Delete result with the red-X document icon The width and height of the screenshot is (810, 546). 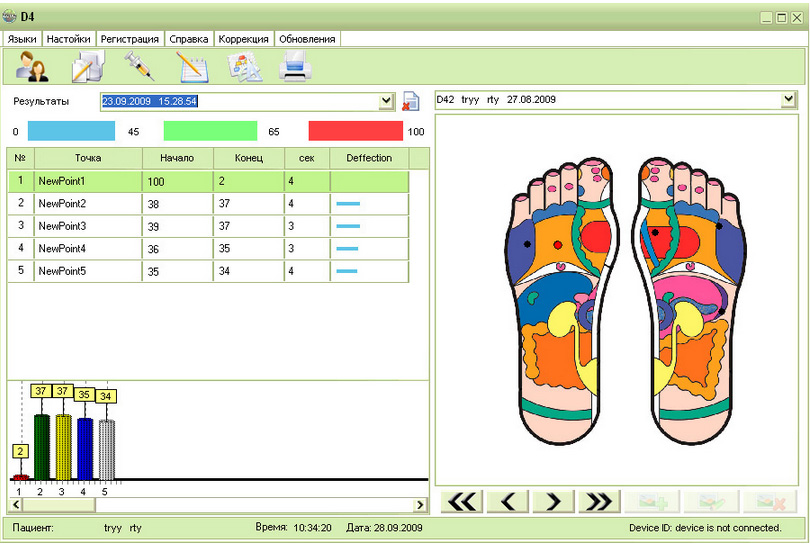coord(411,101)
